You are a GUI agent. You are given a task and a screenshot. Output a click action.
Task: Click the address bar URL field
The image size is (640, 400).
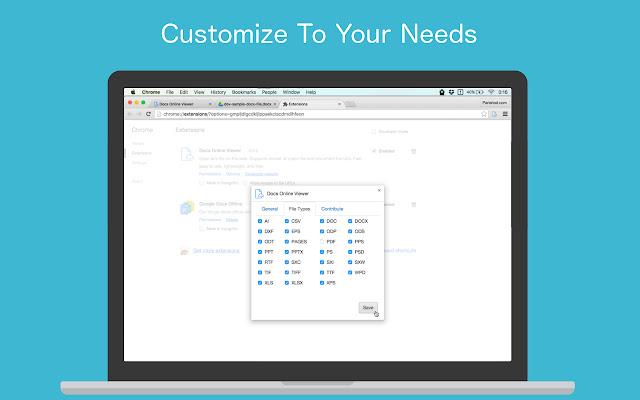point(318,114)
